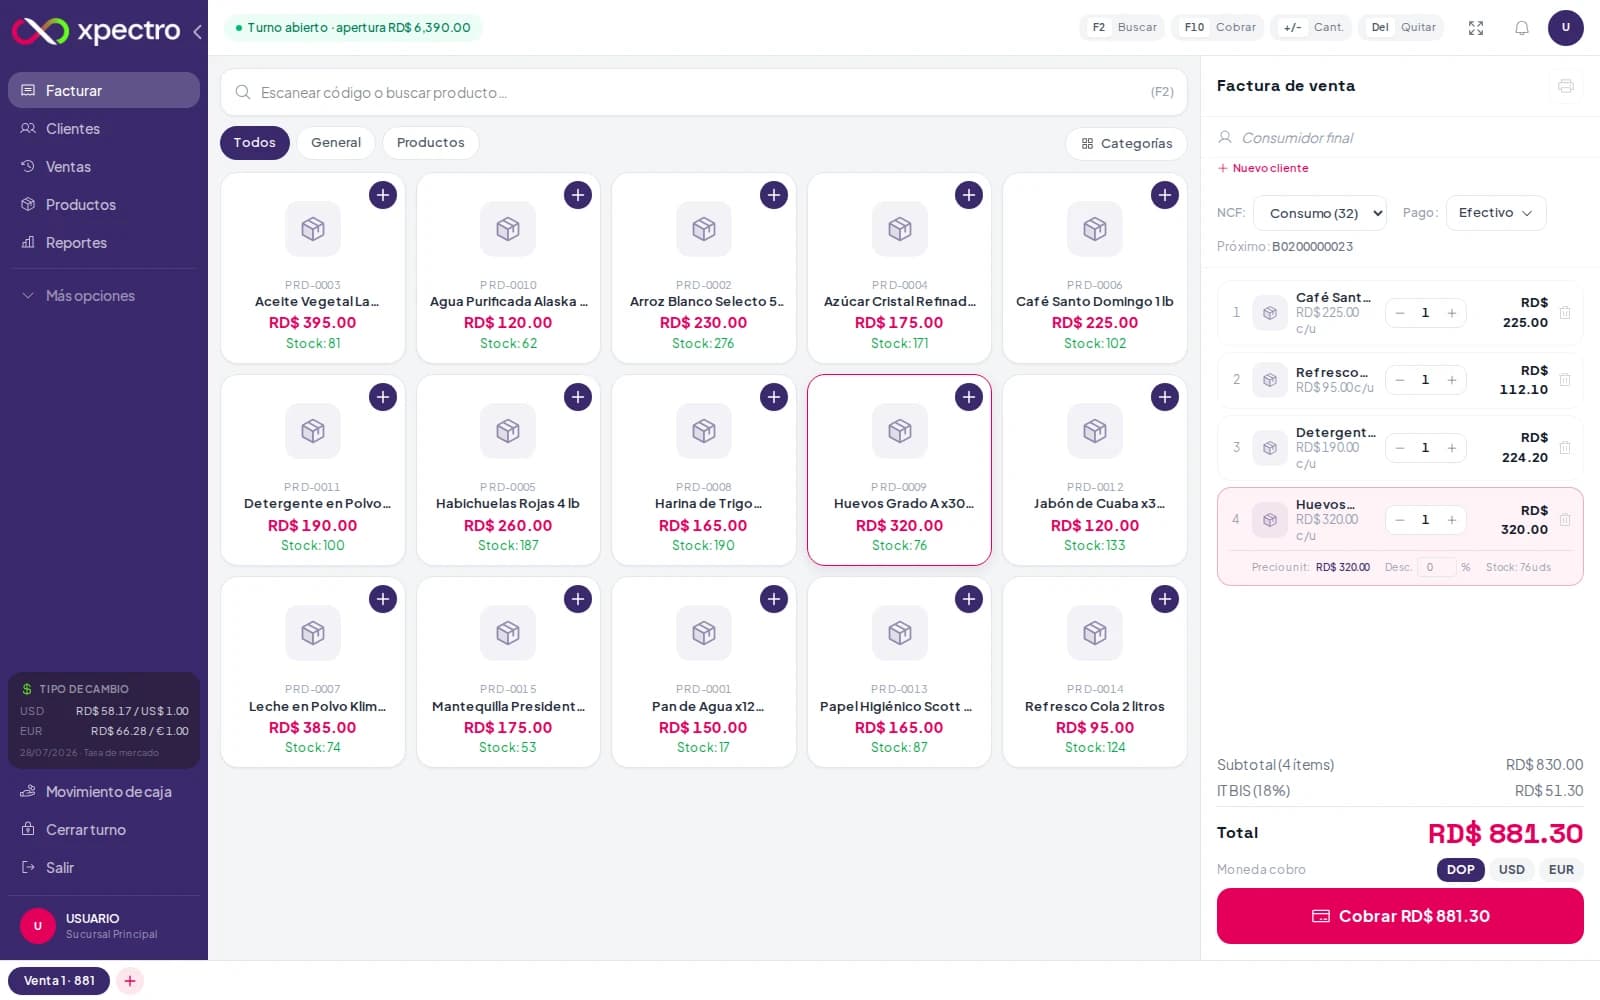Click the Cobrar RD$ 881.30 button

1400,916
